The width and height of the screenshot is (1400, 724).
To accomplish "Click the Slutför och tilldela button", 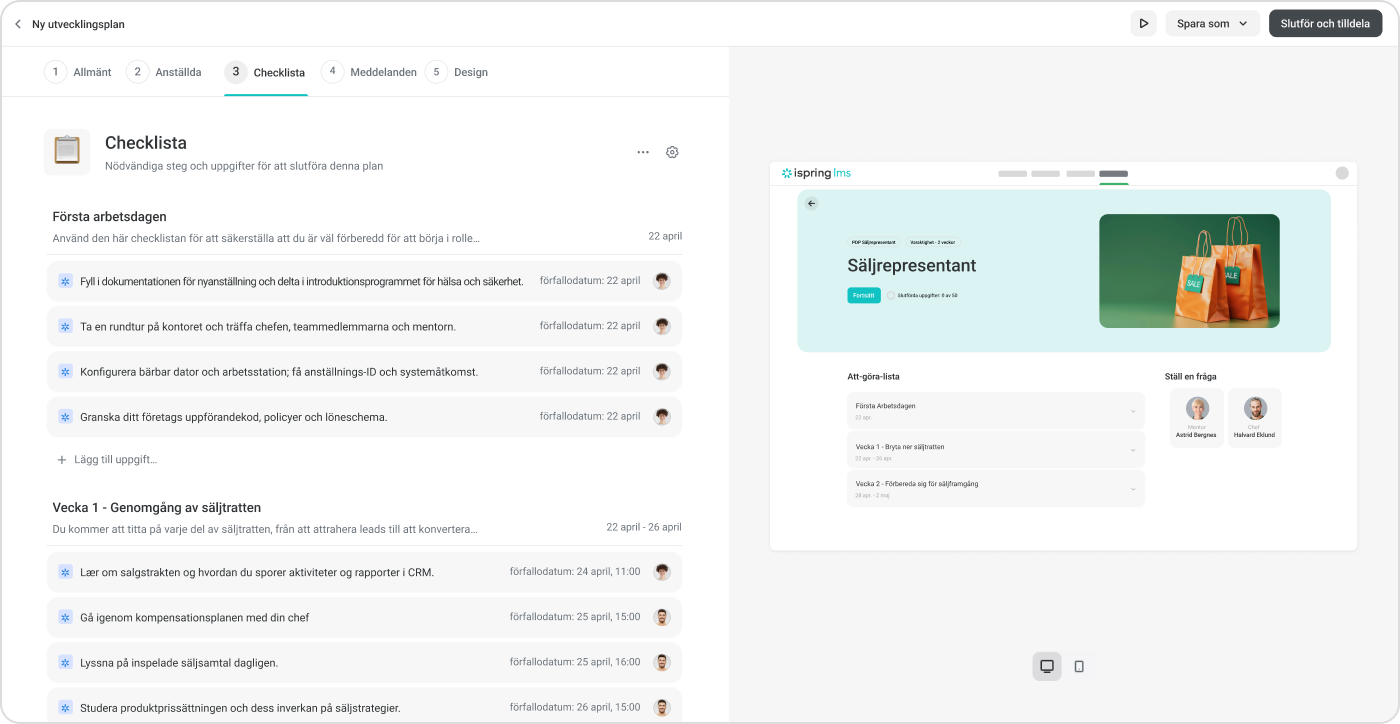I will [1325, 24].
